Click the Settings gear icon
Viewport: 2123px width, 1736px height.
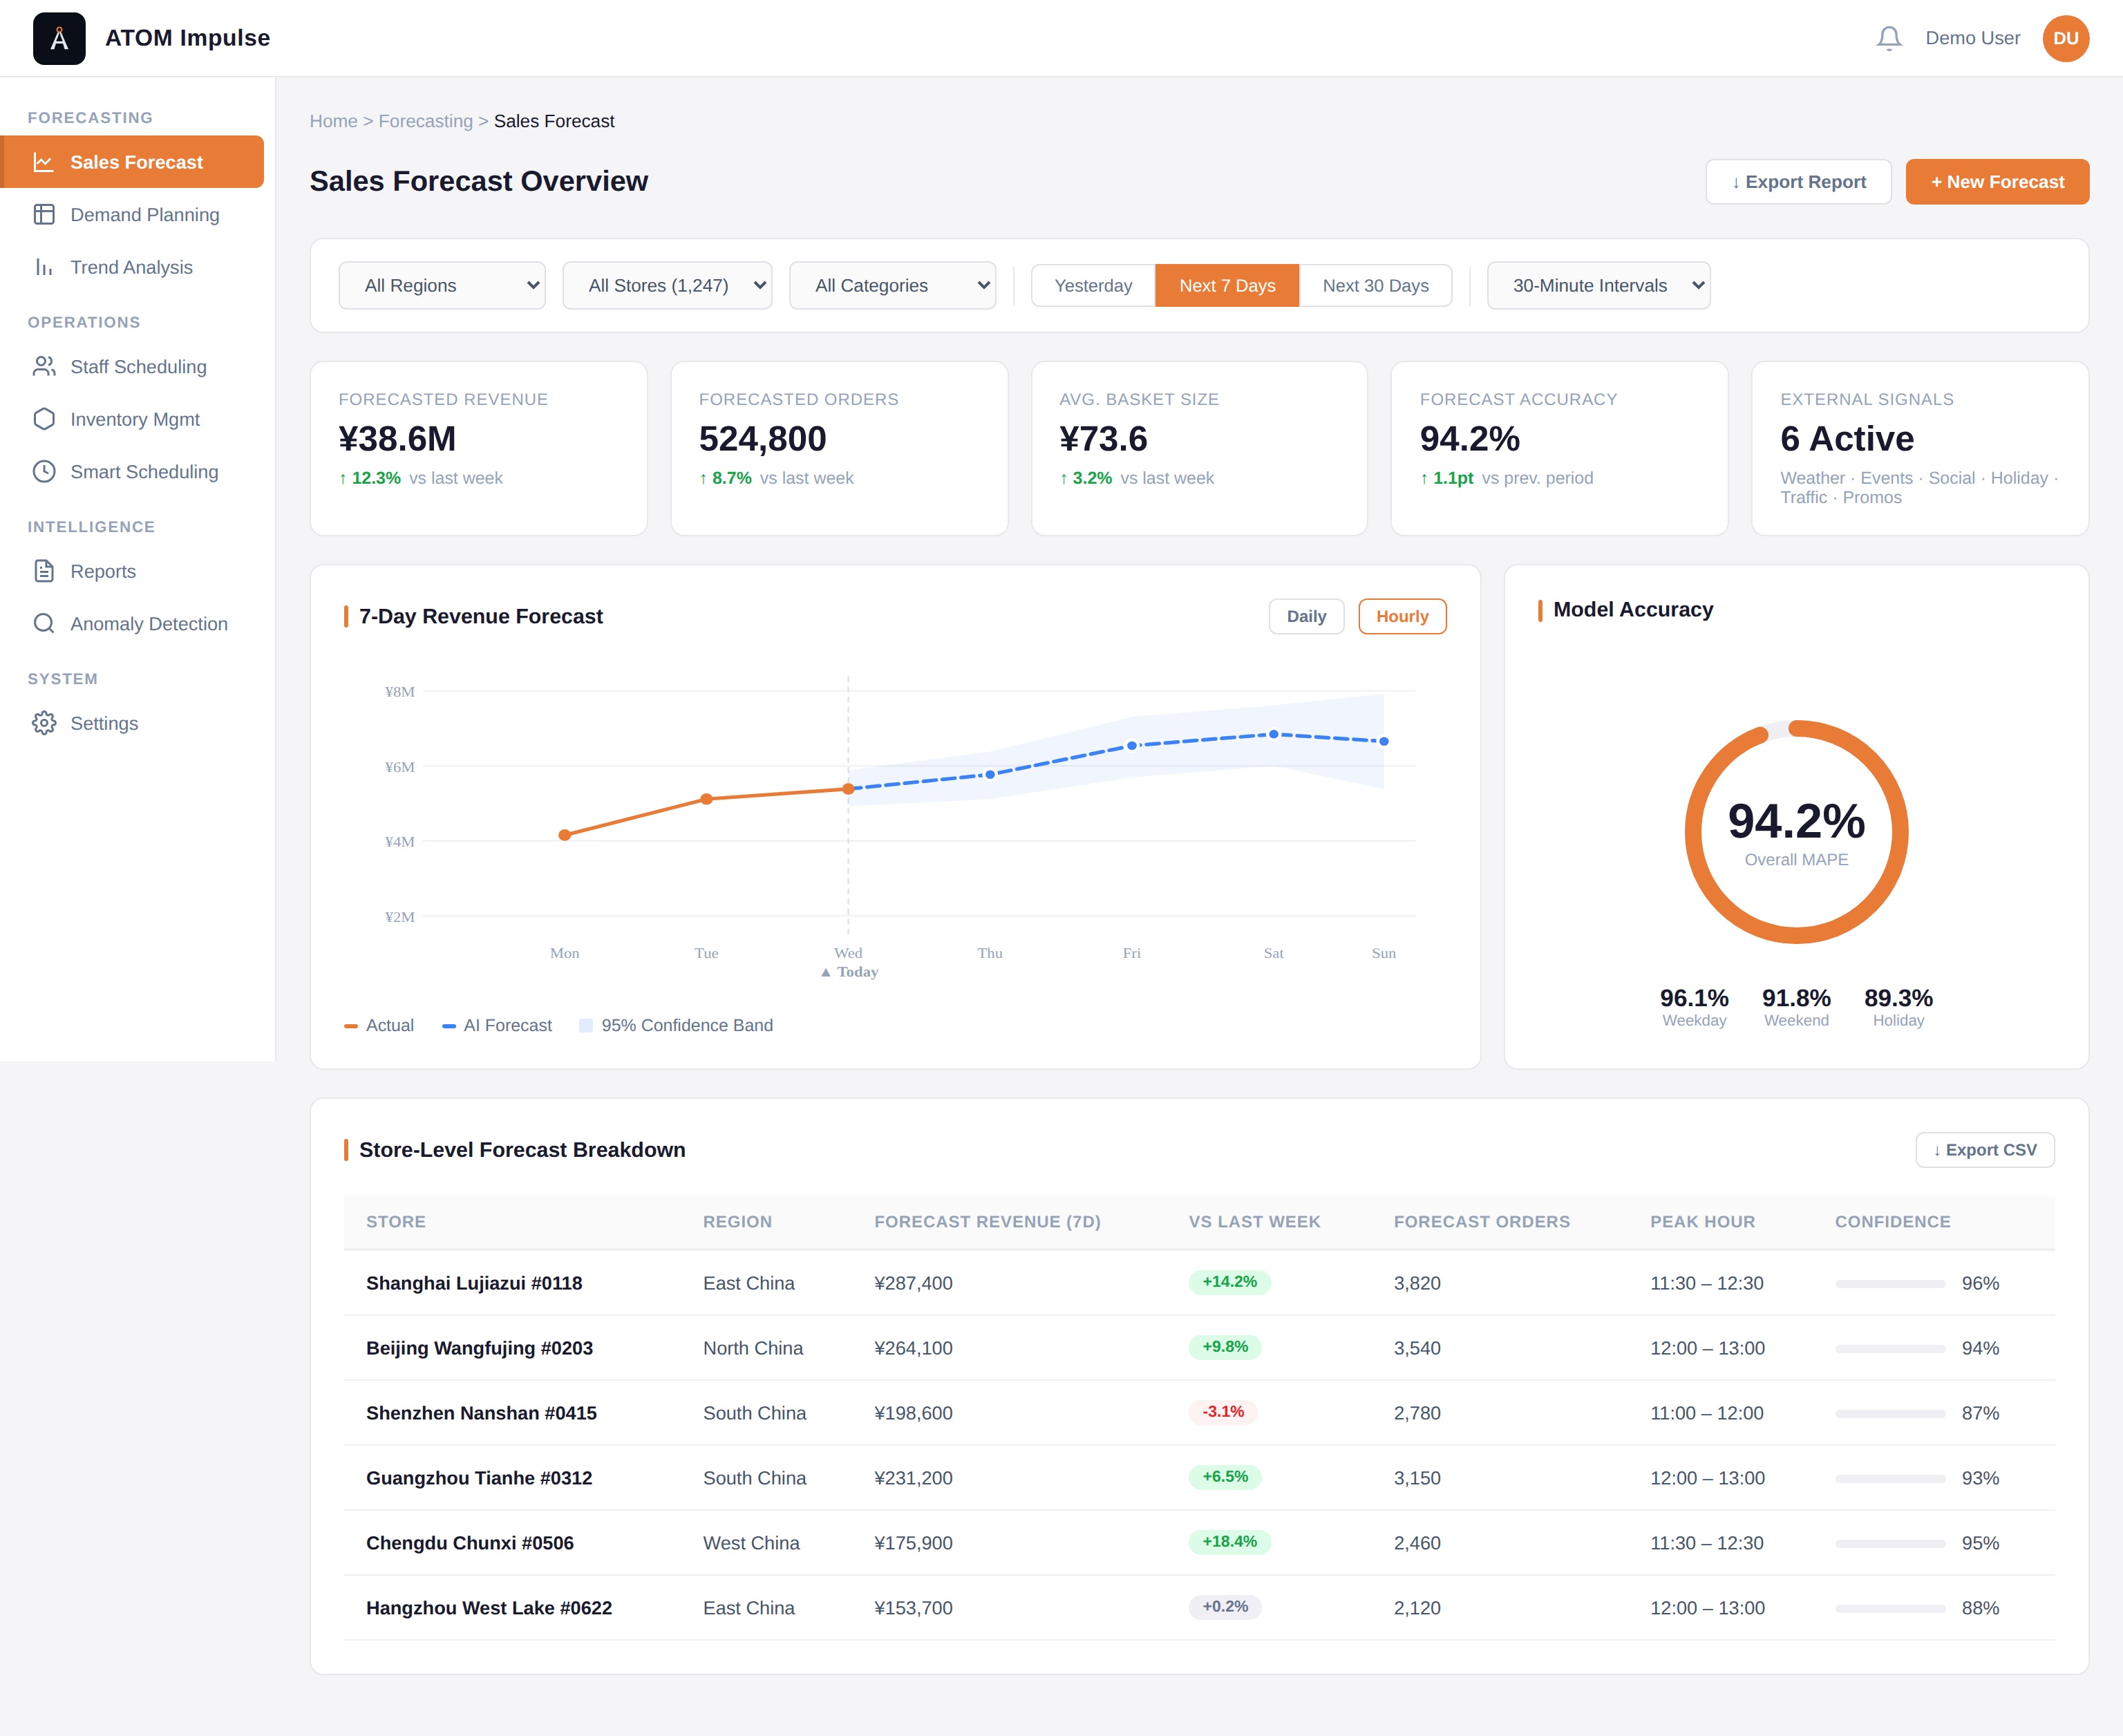[44, 723]
